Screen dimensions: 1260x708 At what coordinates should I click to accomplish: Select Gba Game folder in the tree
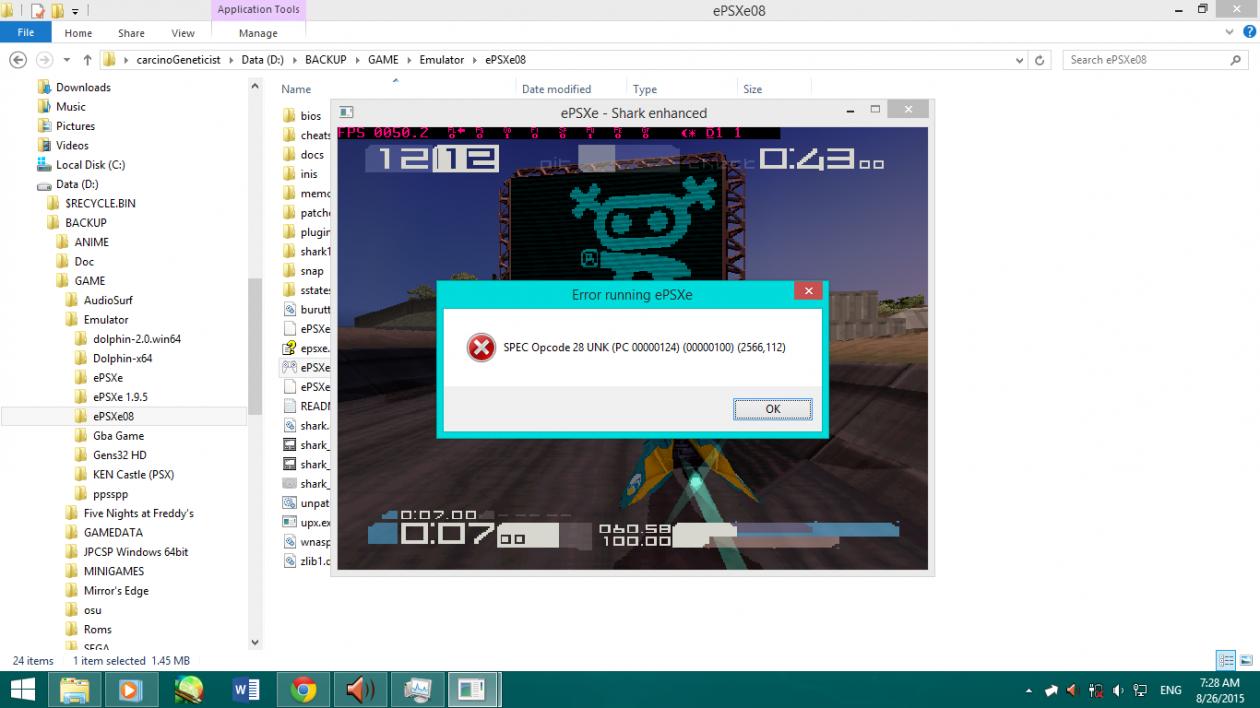[118, 436]
